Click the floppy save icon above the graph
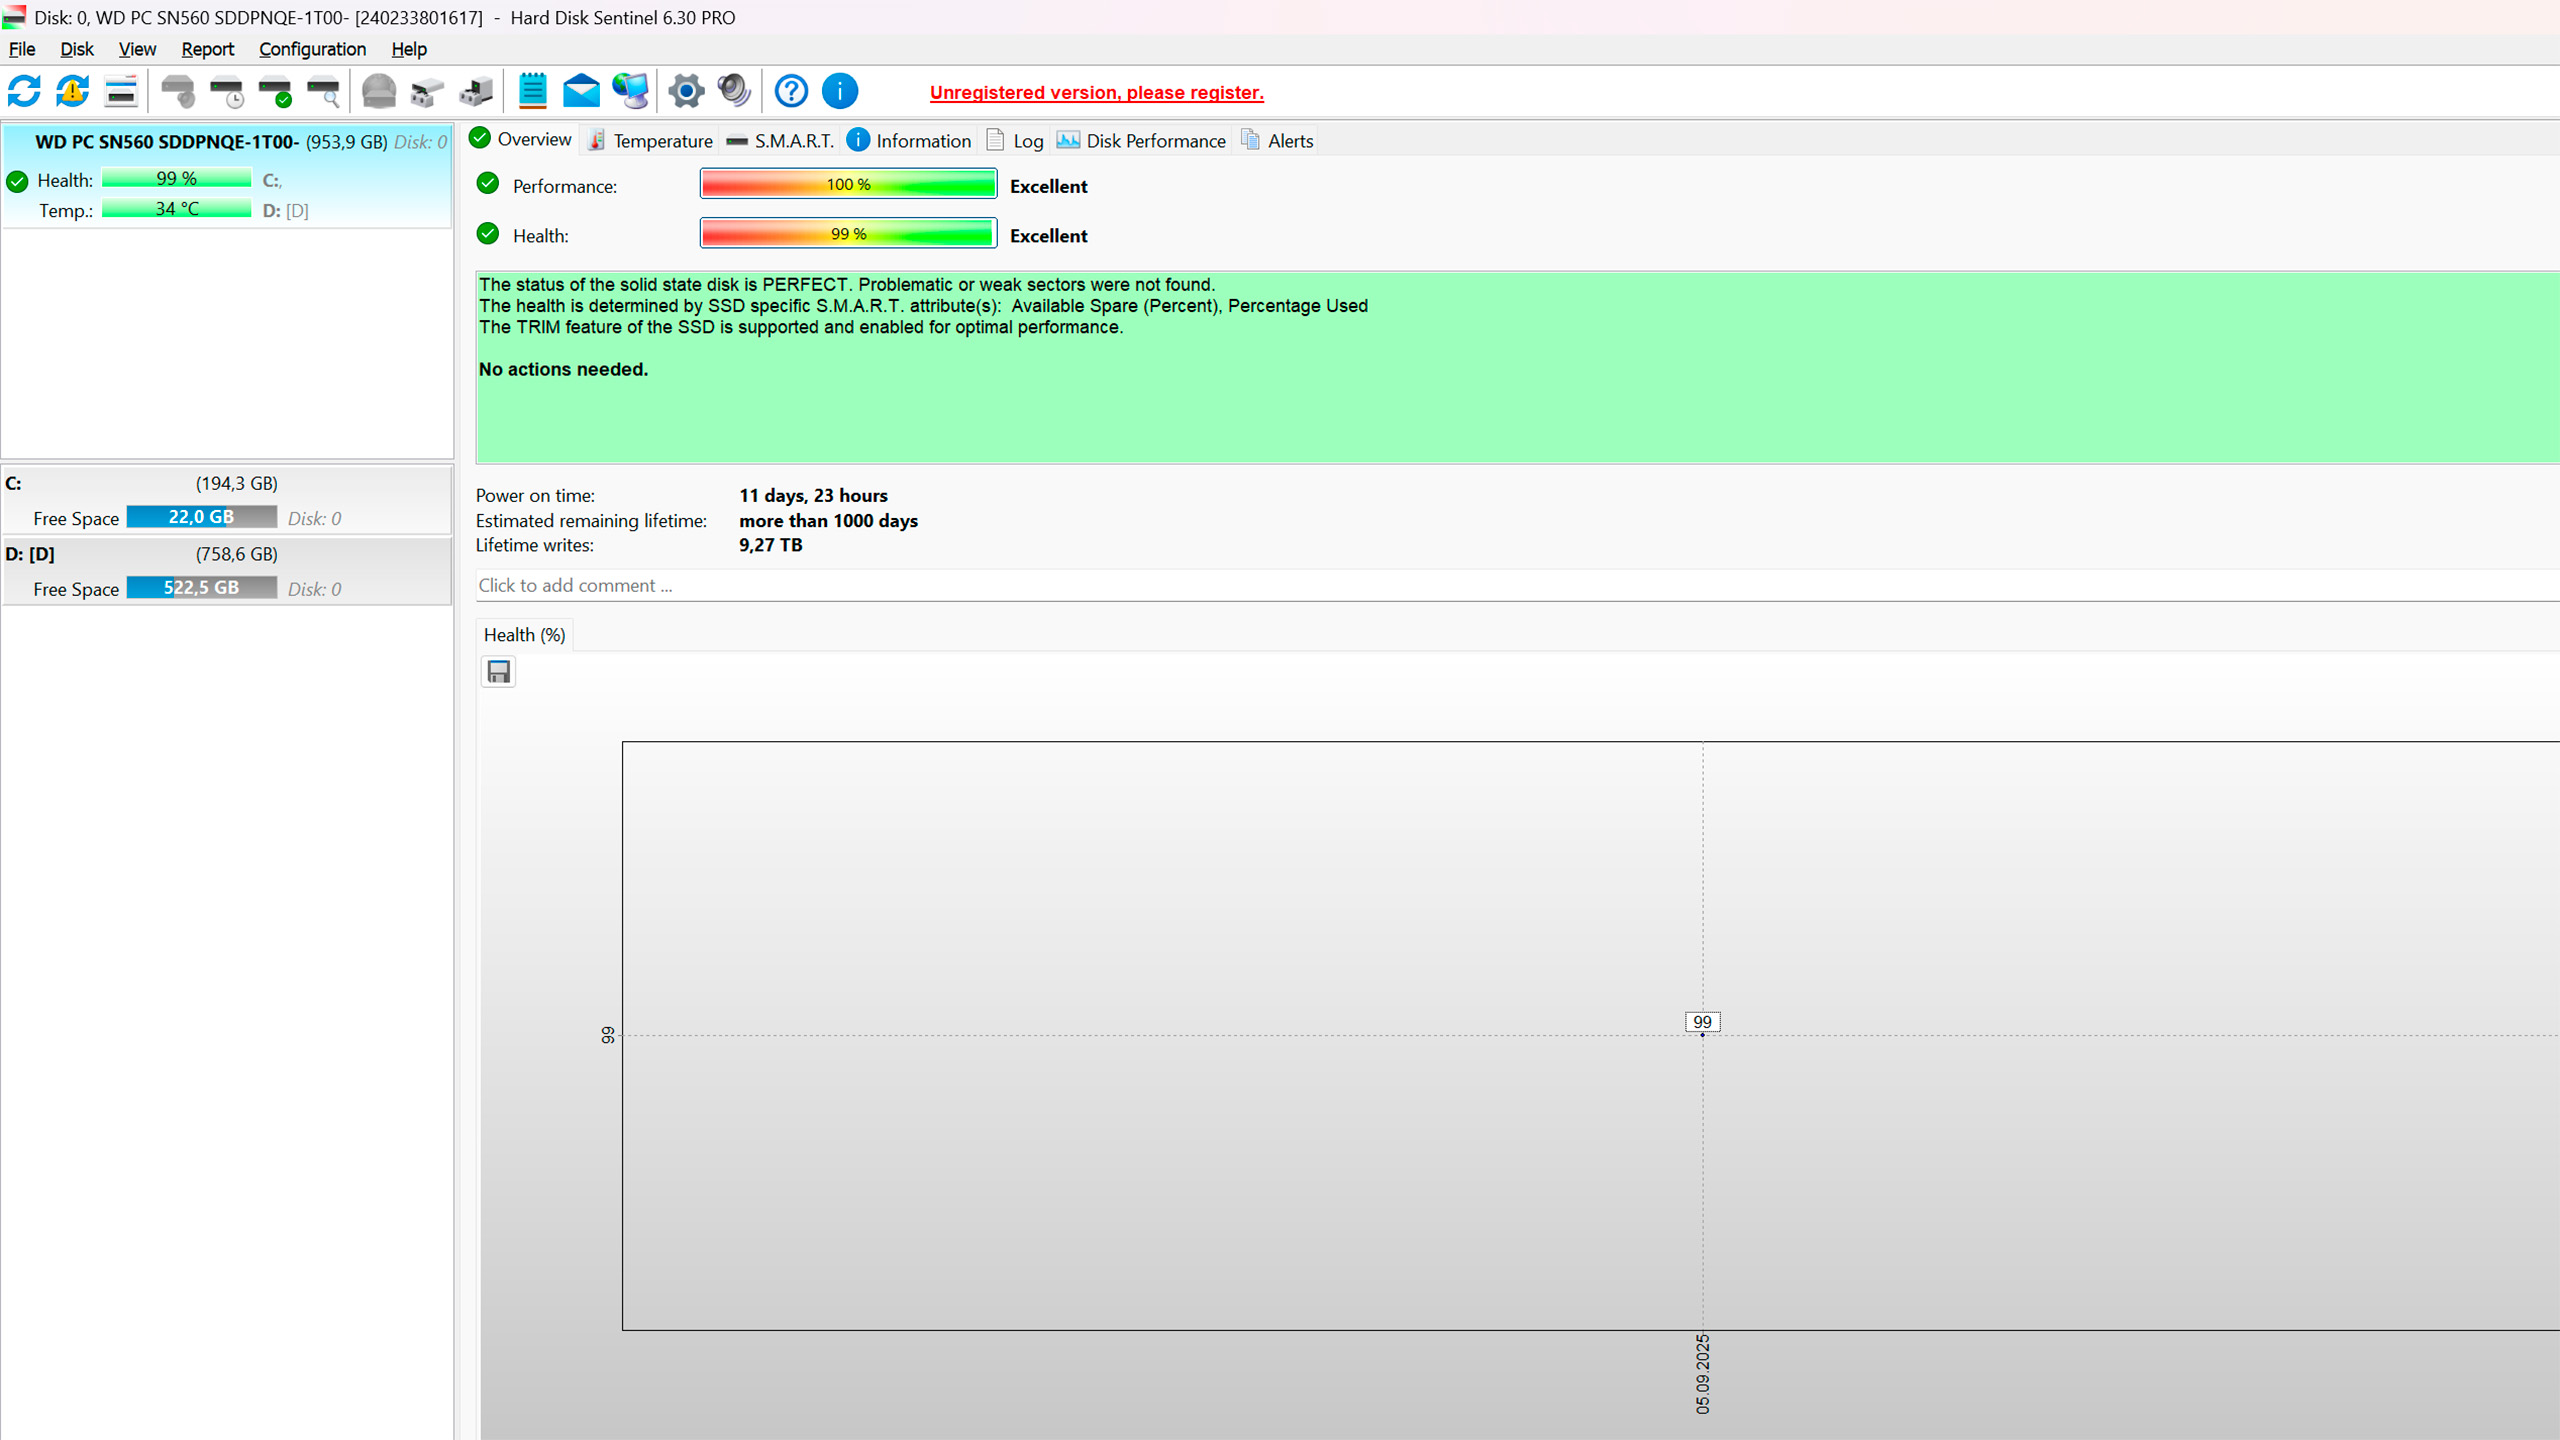The width and height of the screenshot is (2560, 1440). pos(498,671)
